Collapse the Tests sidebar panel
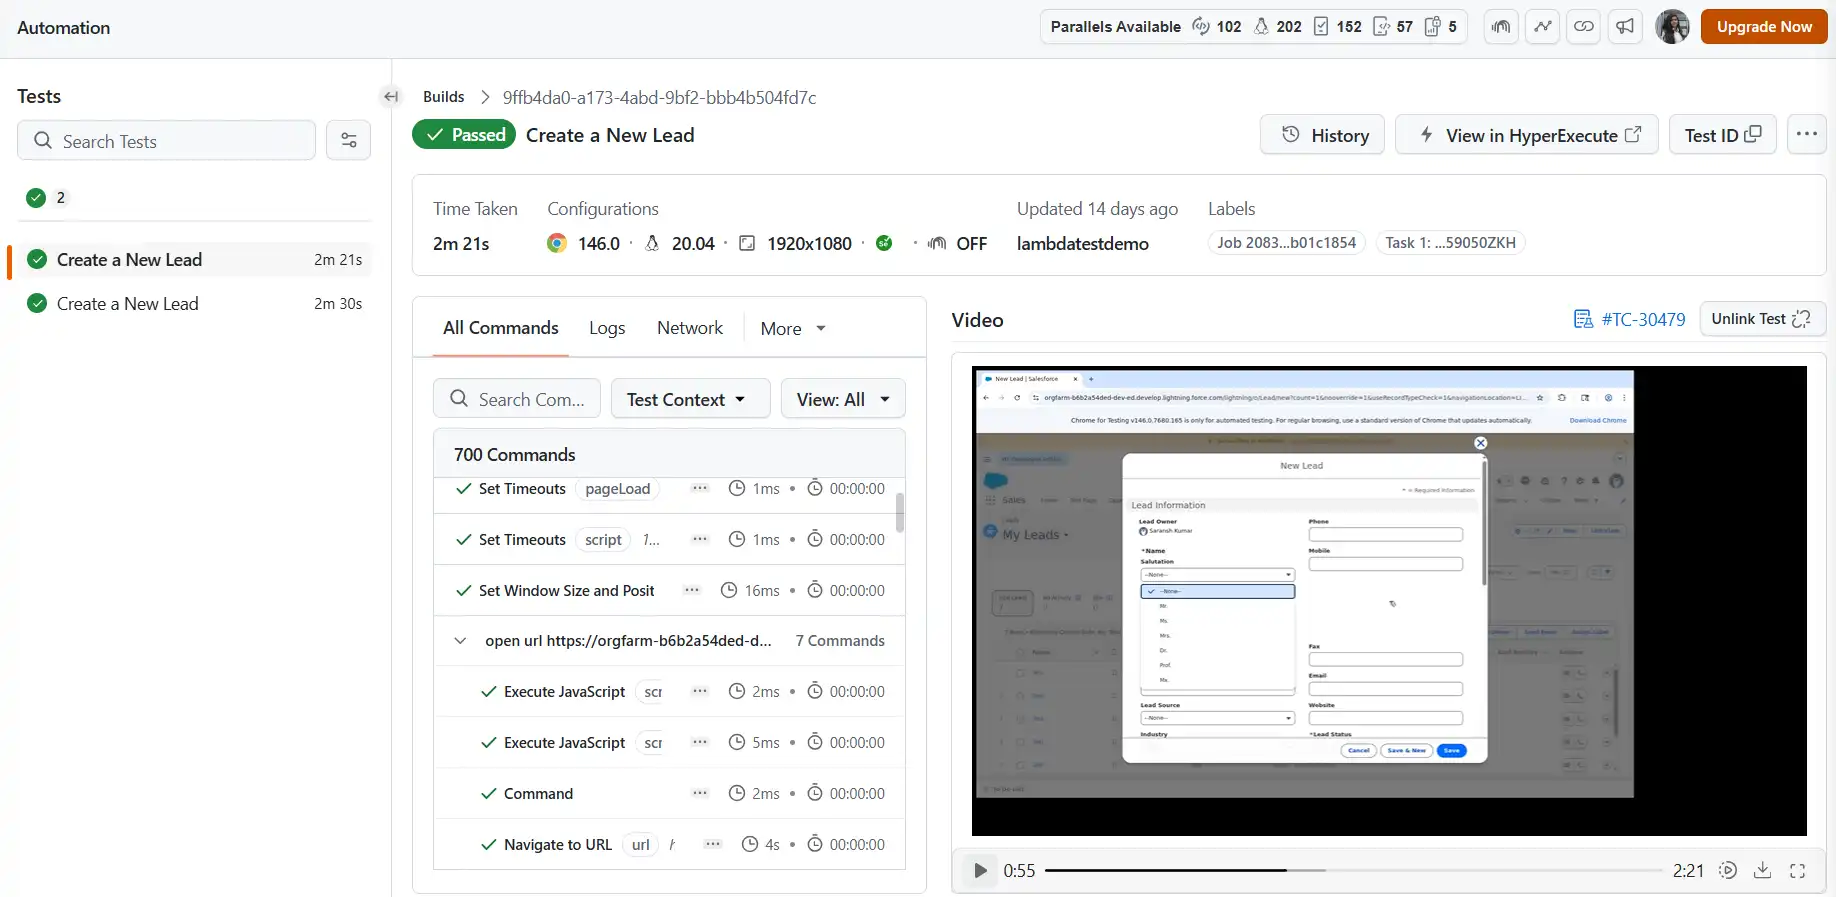The height and width of the screenshot is (897, 1836). click(x=391, y=97)
